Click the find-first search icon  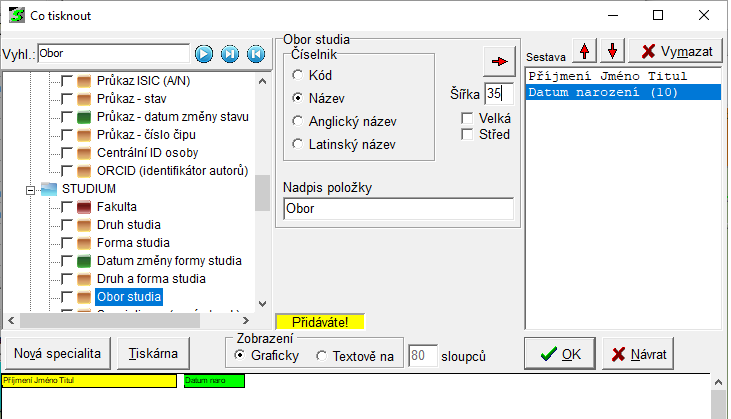255,54
